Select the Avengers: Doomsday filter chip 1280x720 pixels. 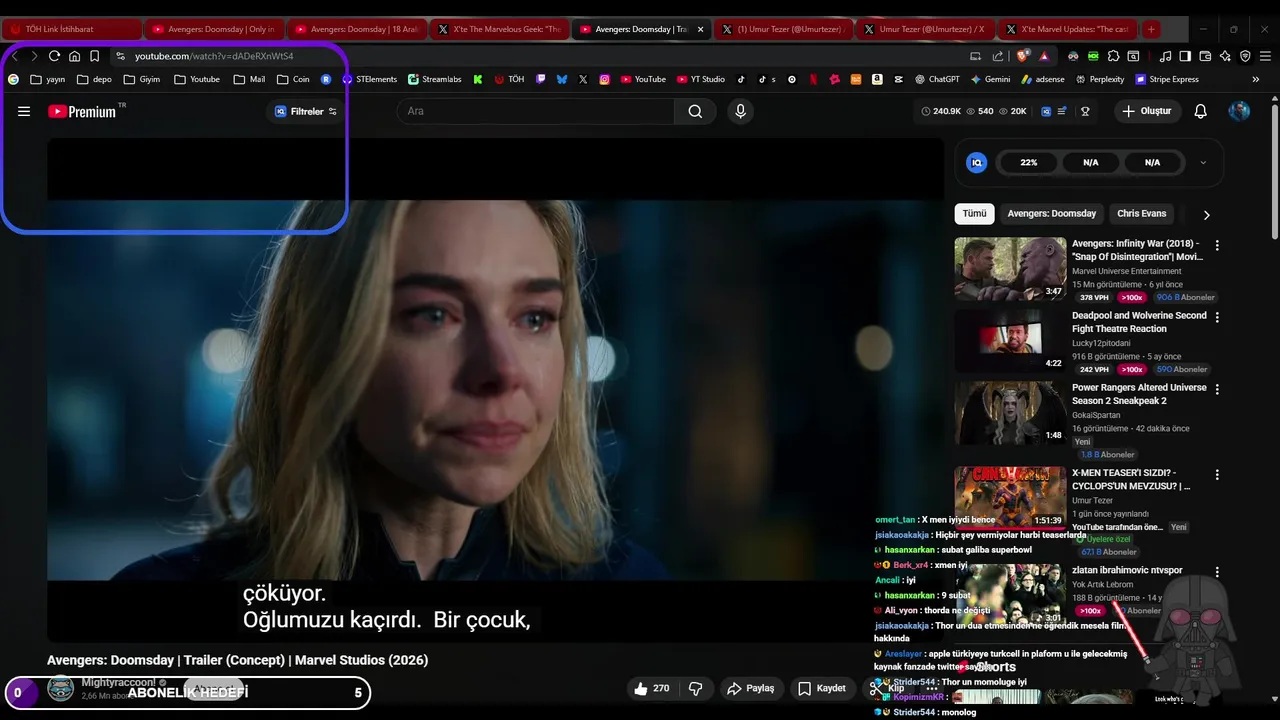coord(1051,213)
